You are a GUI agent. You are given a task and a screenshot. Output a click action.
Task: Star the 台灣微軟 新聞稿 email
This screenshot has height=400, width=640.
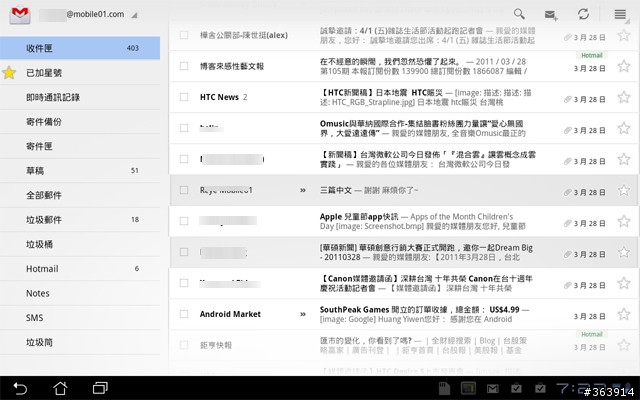pos(624,159)
